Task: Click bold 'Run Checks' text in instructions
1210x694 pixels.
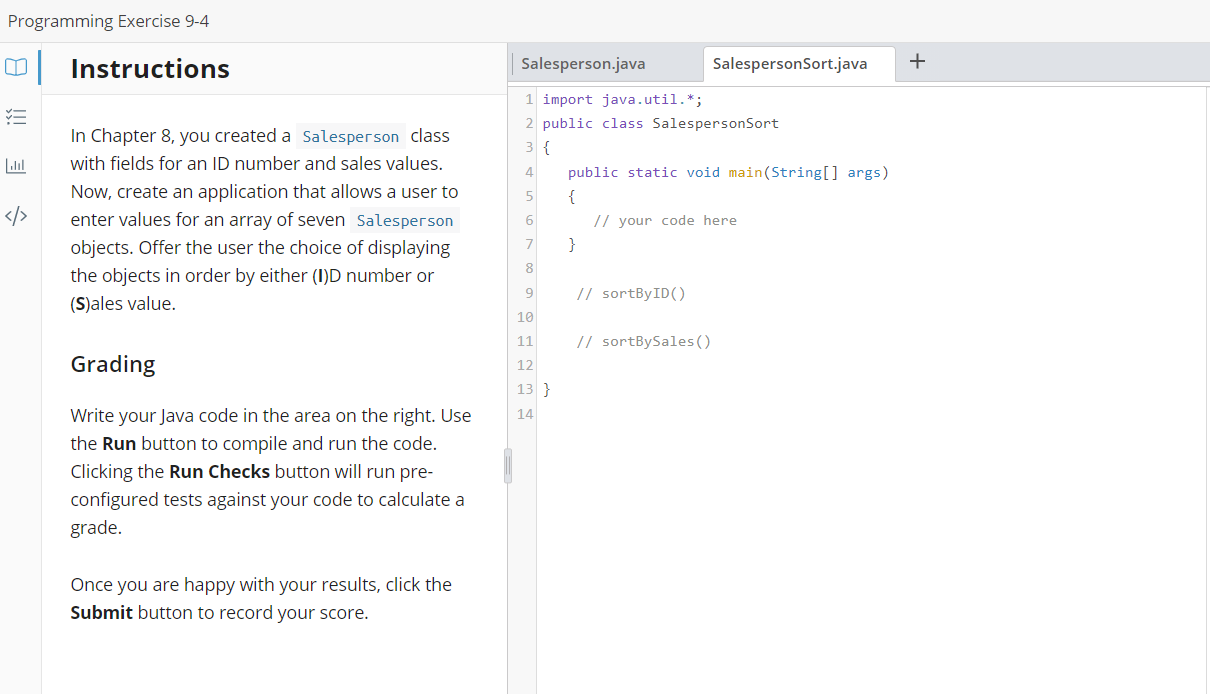Action: [x=220, y=471]
